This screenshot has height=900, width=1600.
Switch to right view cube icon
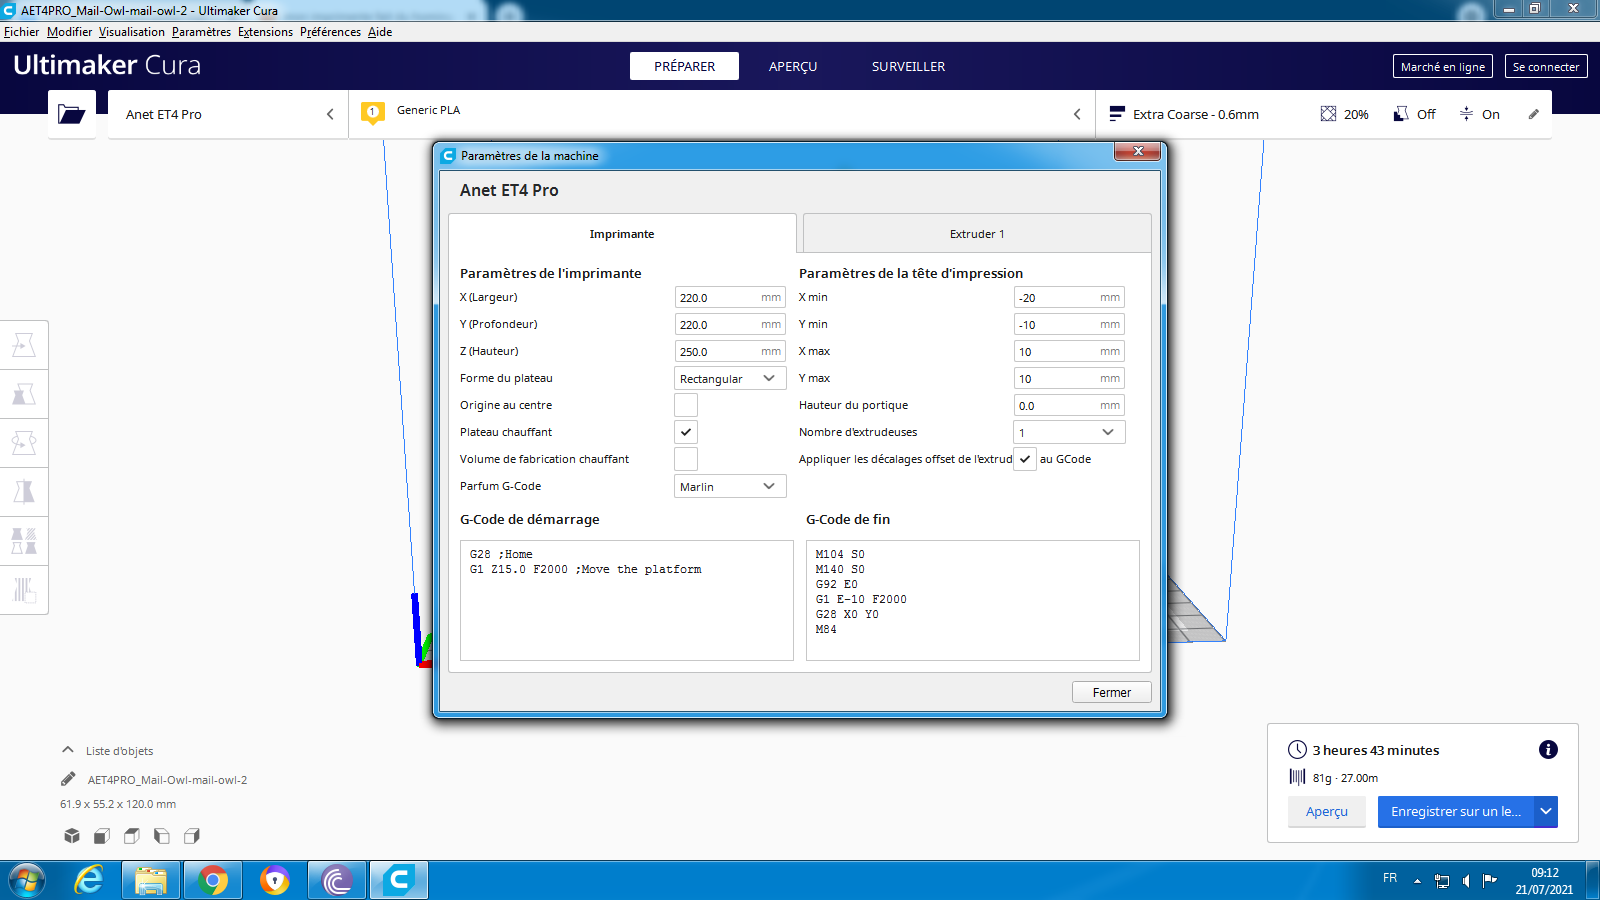point(192,836)
